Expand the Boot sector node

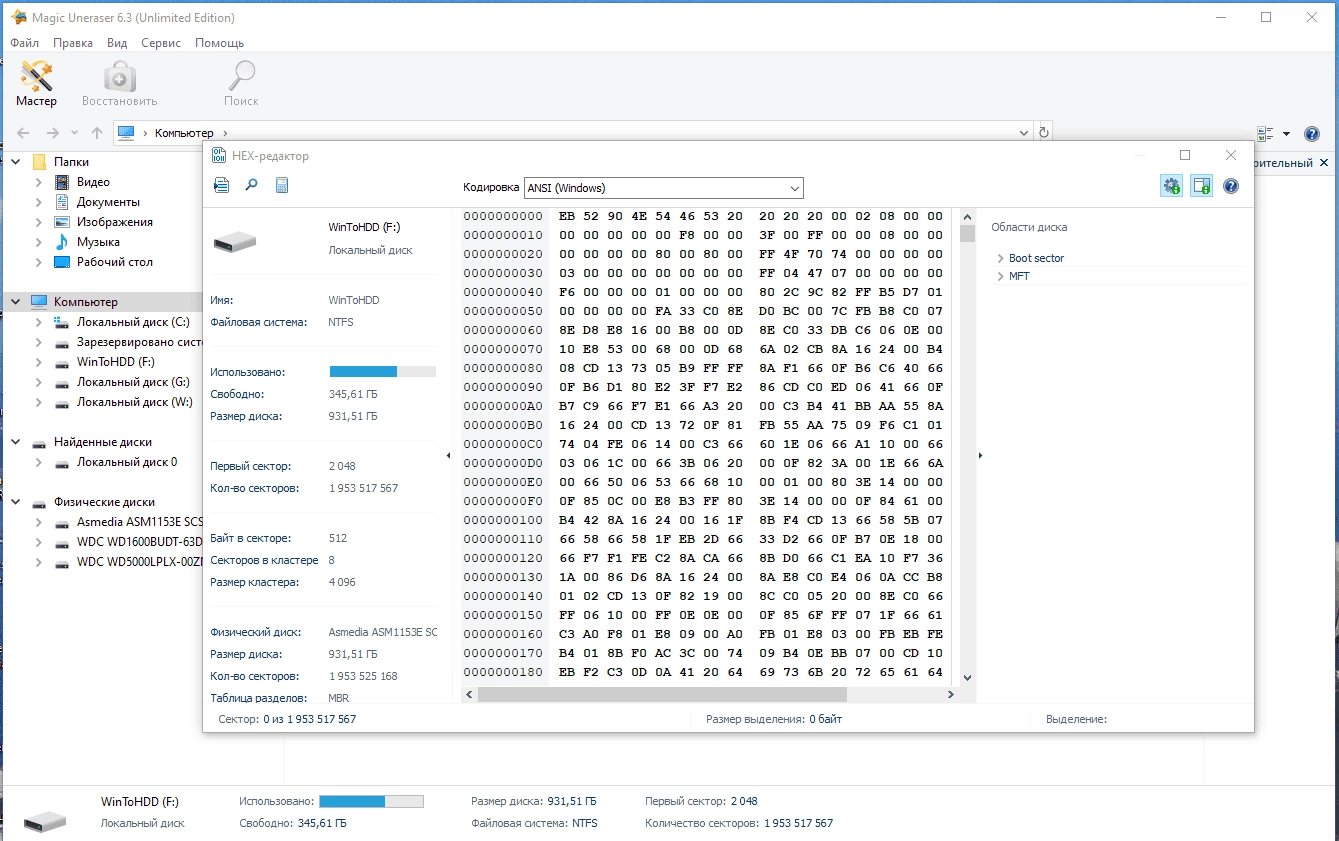pos(1000,258)
